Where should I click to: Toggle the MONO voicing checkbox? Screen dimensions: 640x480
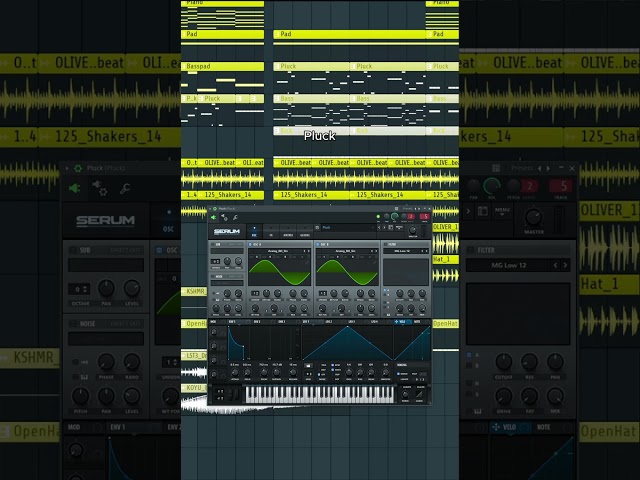(x=398, y=374)
